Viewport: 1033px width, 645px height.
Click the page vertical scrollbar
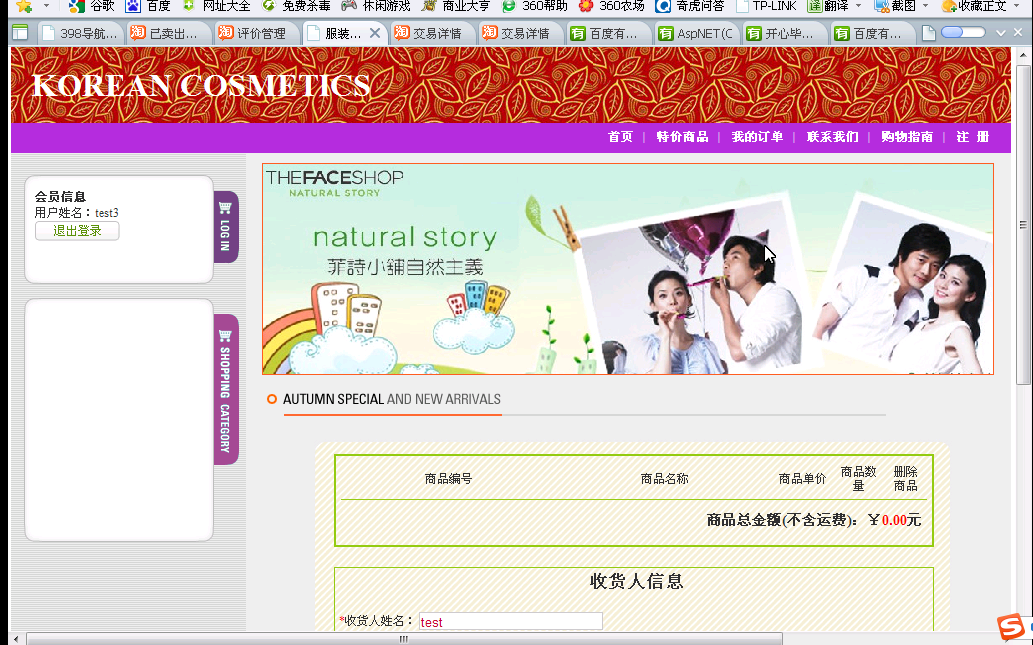1023,224
